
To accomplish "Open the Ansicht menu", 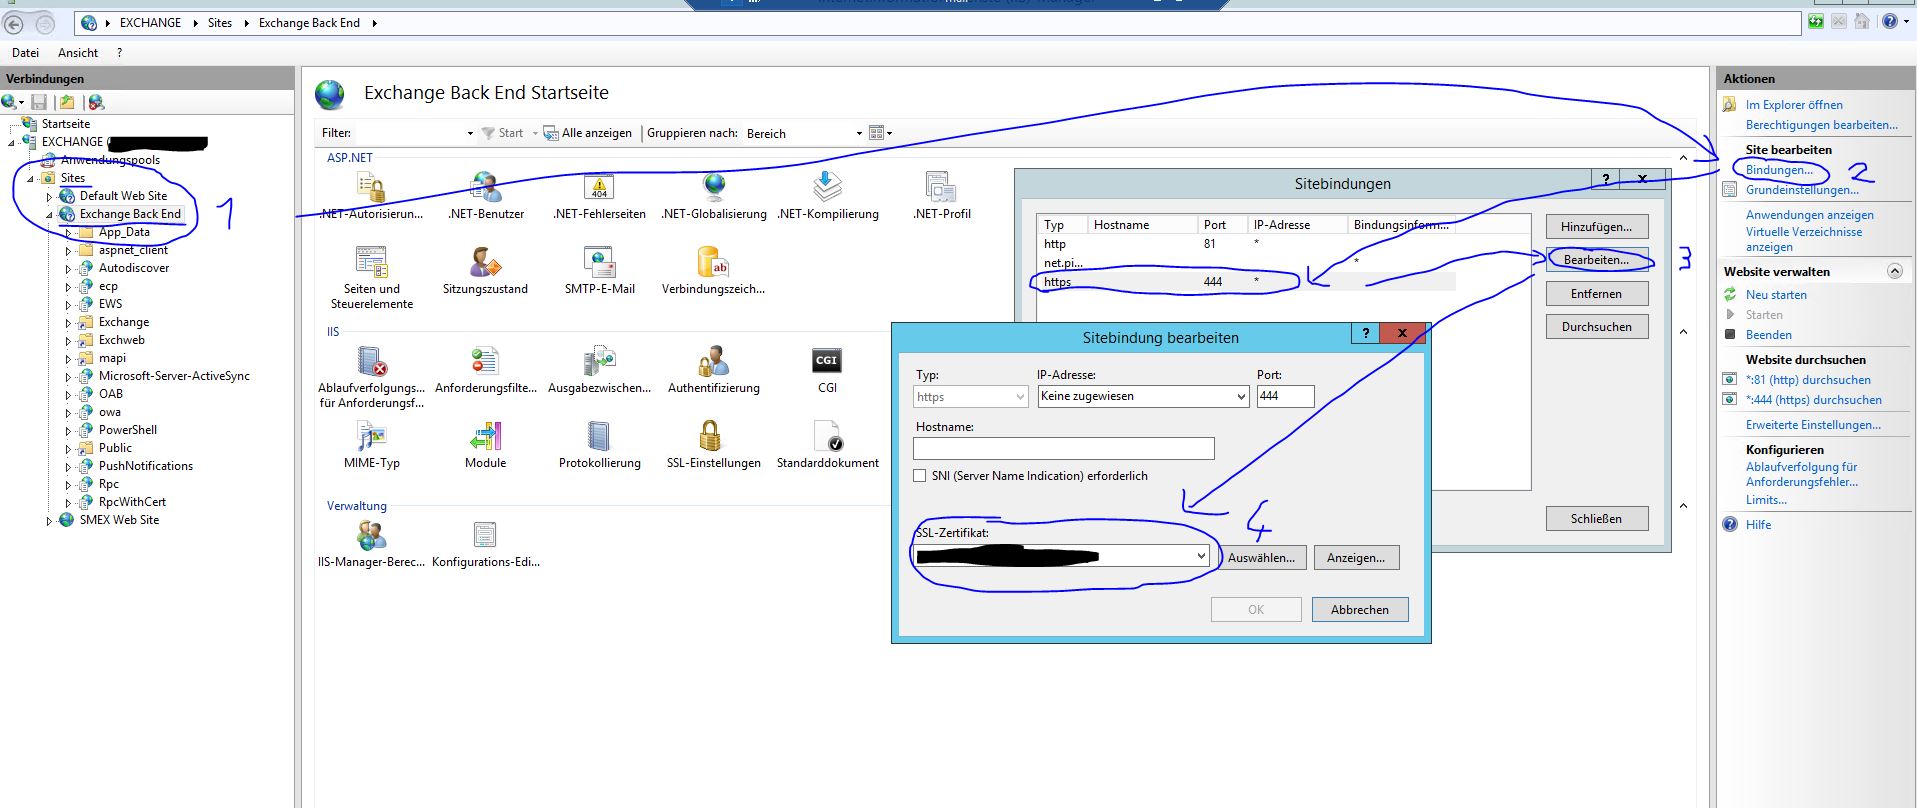I will pos(78,53).
